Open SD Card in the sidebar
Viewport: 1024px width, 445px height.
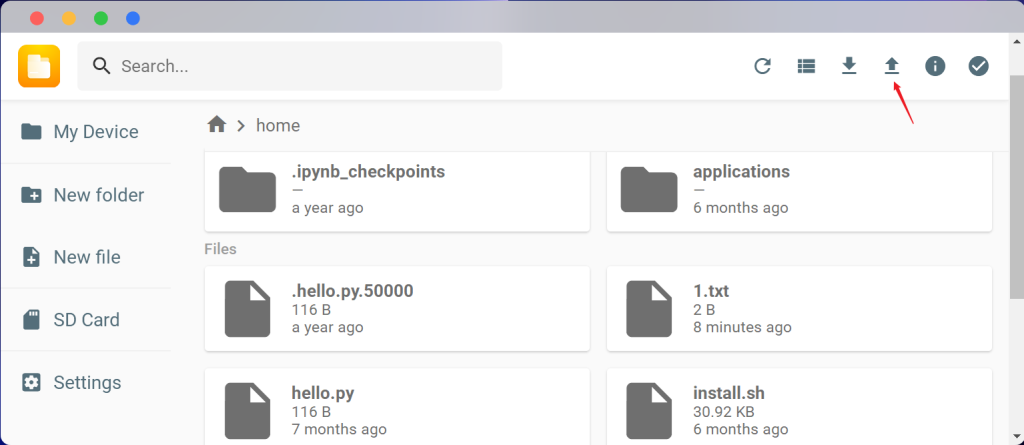coord(85,320)
